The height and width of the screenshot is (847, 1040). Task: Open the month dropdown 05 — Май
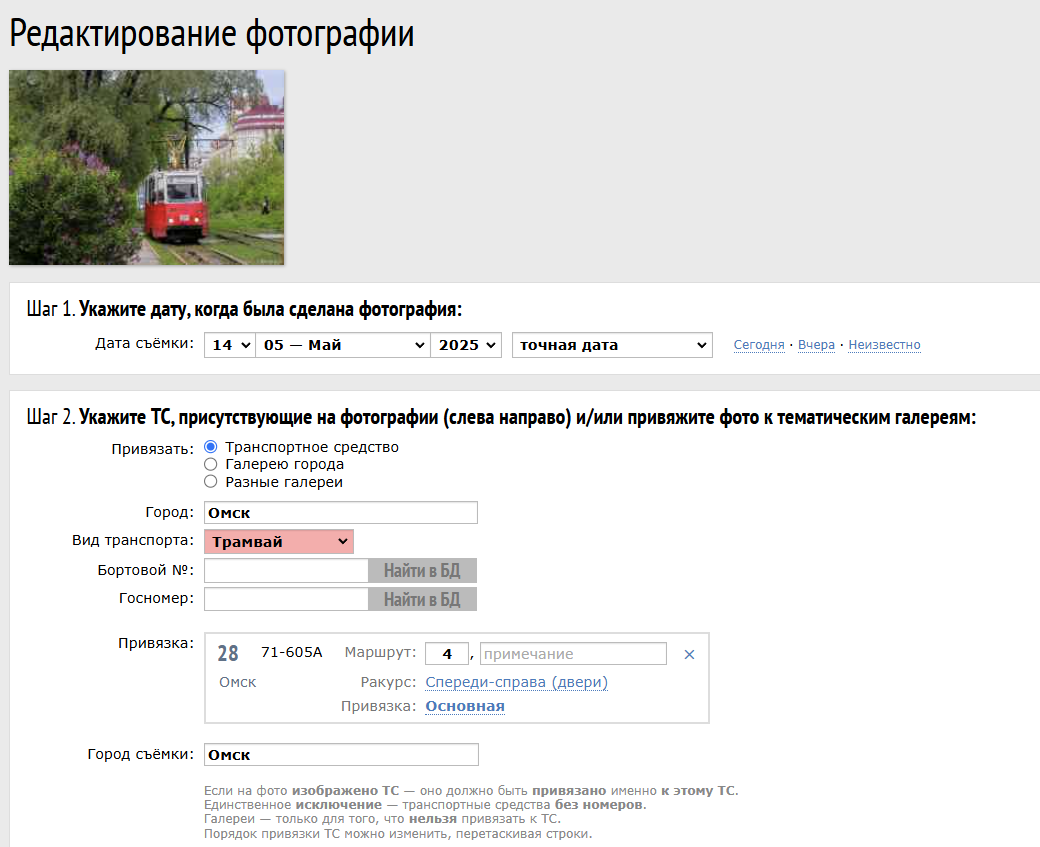(343, 345)
